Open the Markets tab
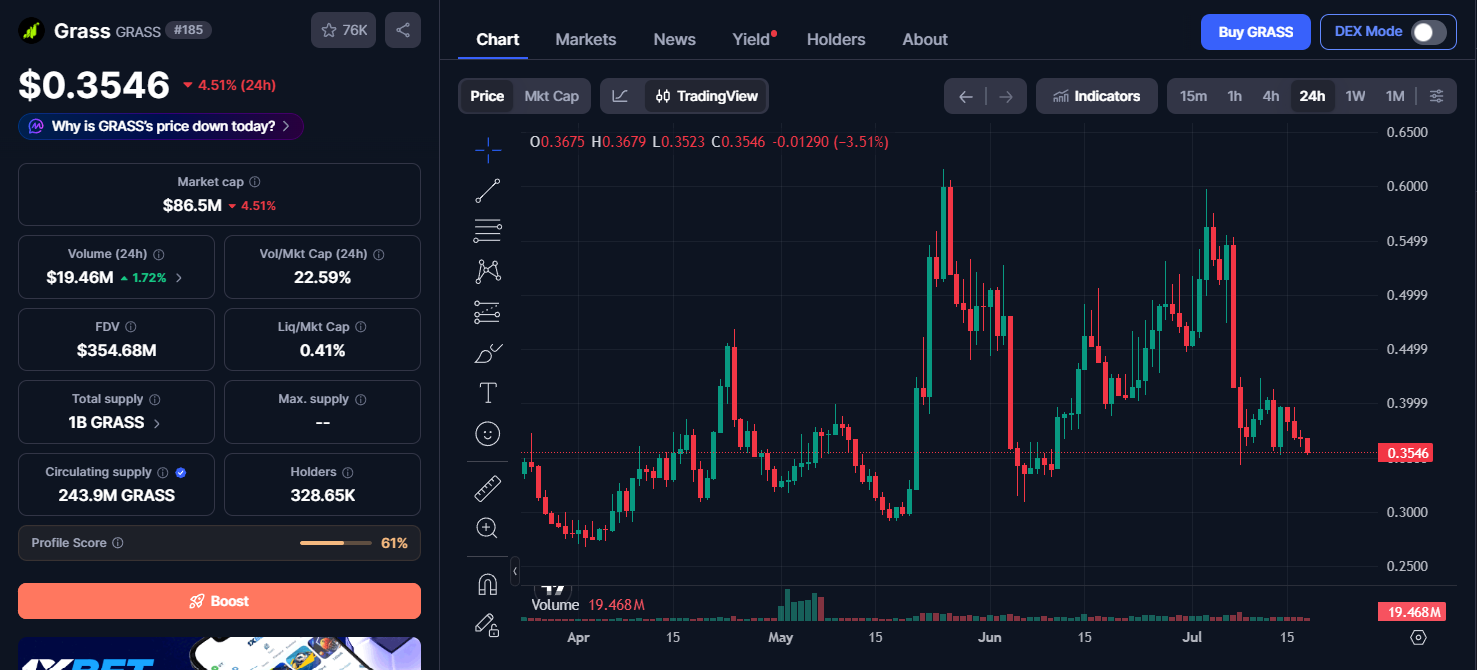This screenshot has width=1477, height=670. (x=586, y=39)
